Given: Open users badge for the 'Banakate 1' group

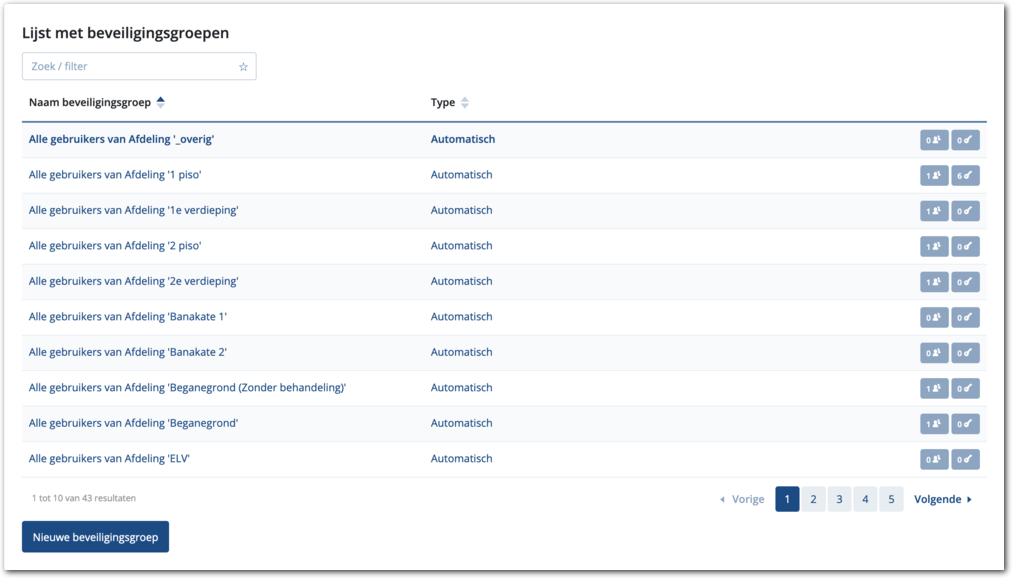Looking at the screenshot, I should click(x=934, y=317).
